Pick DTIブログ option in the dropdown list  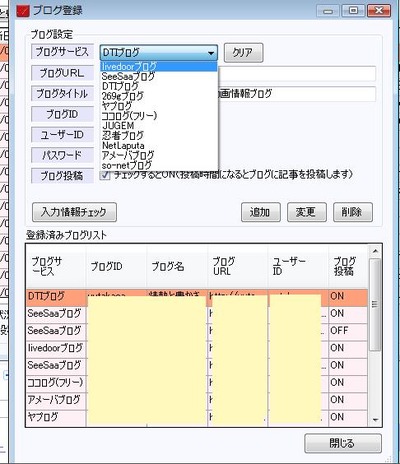[159, 86]
